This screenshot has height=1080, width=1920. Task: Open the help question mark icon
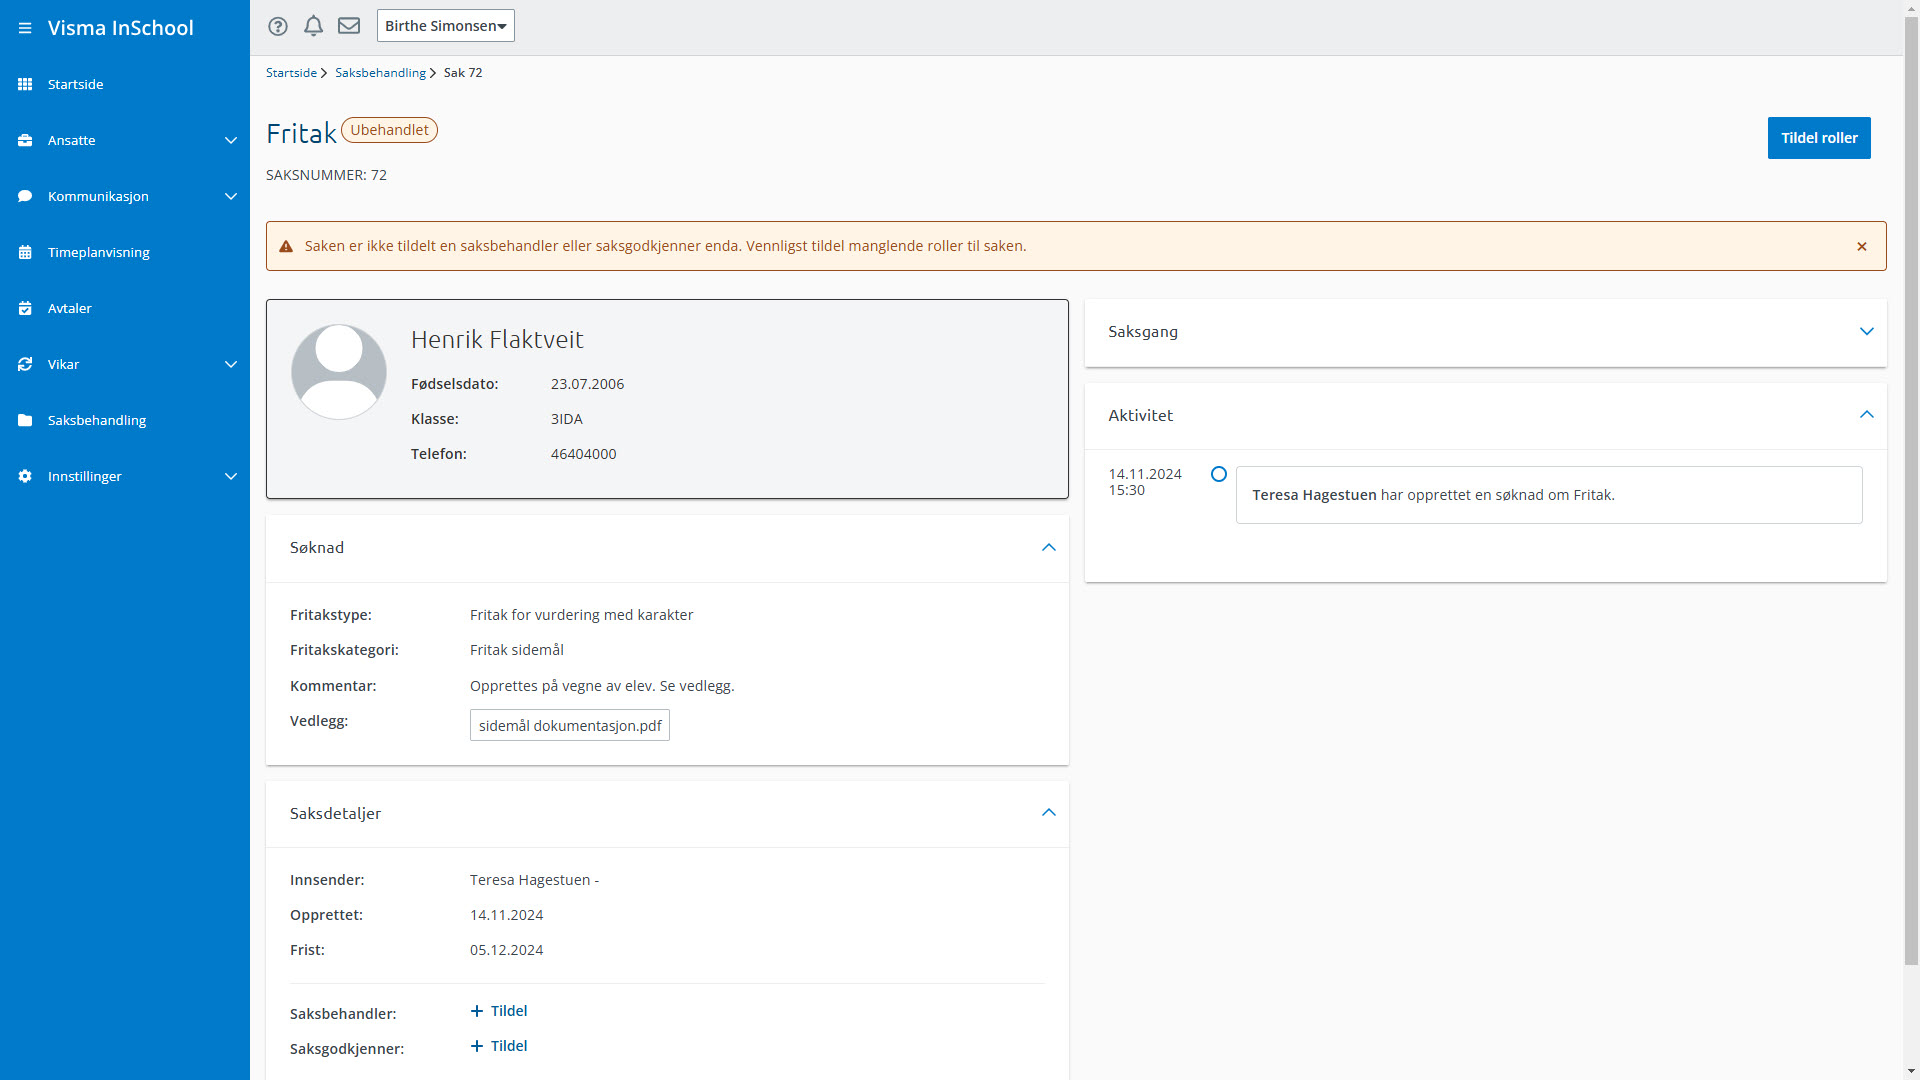(x=278, y=26)
